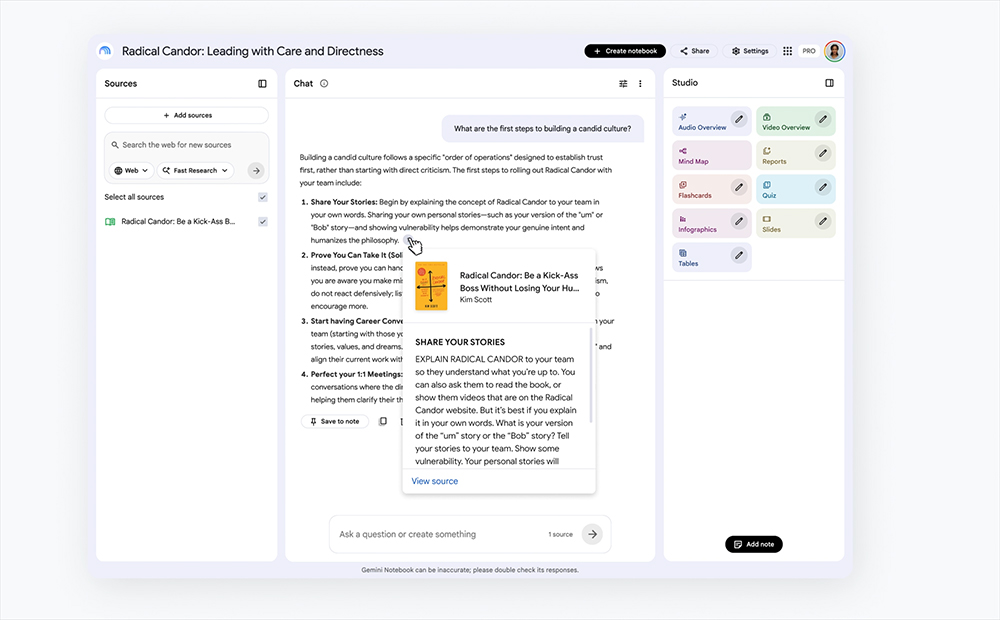1000x620 pixels.
Task: Create Slides in Studio
Action: (796, 223)
